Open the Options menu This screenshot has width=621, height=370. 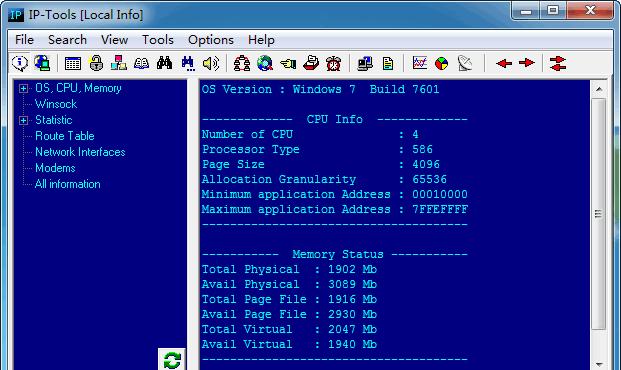click(211, 40)
